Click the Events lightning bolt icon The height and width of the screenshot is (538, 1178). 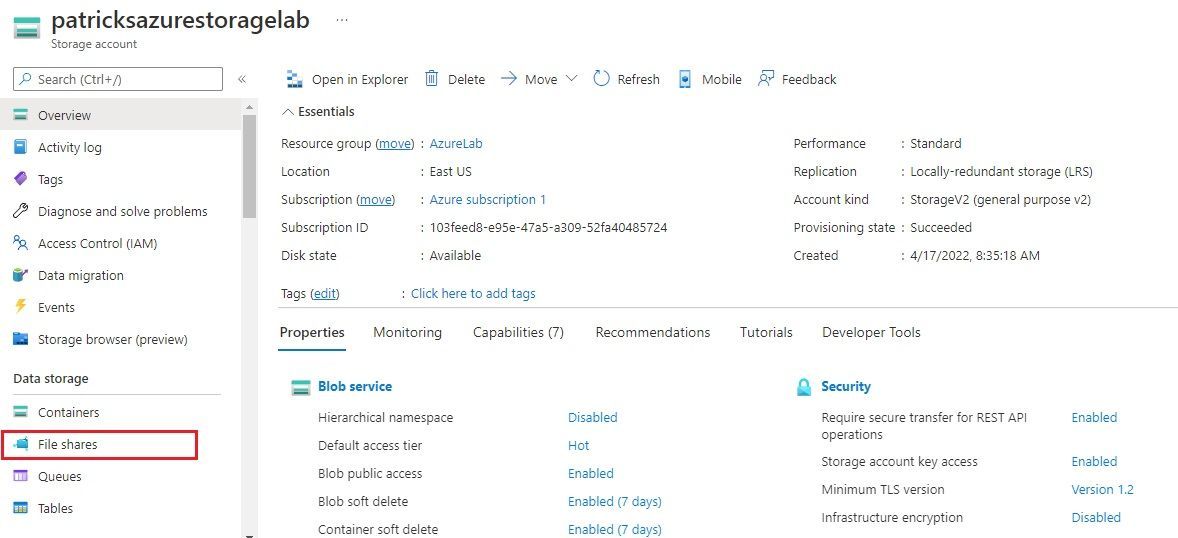[21, 307]
